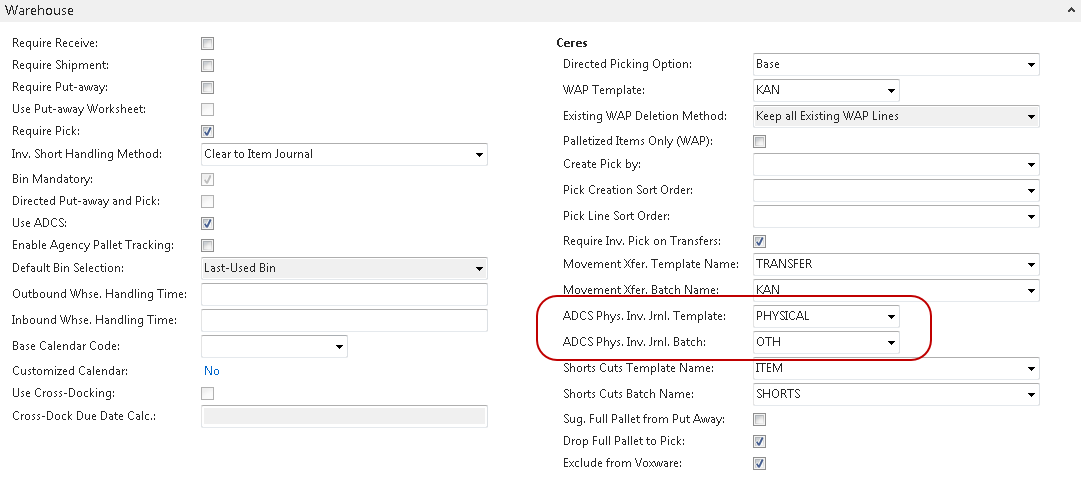This screenshot has width=1081, height=487.
Task: Toggle the Exclude from Voxware checkbox
Action: pos(759,464)
